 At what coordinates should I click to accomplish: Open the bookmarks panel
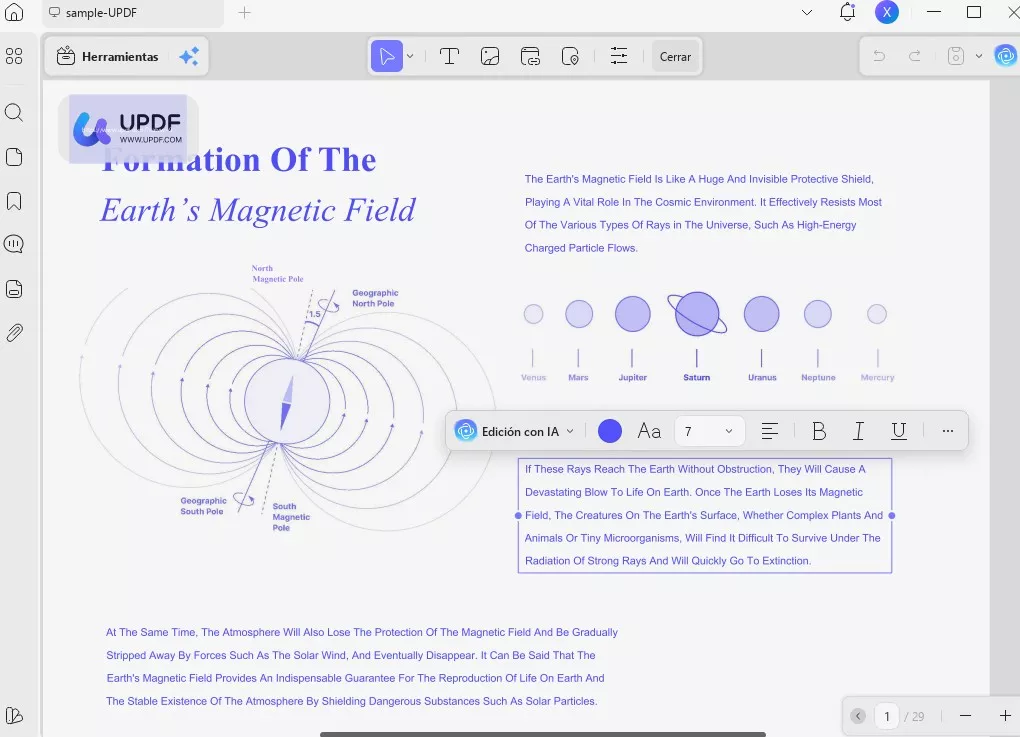pyautogui.click(x=14, y=201)
